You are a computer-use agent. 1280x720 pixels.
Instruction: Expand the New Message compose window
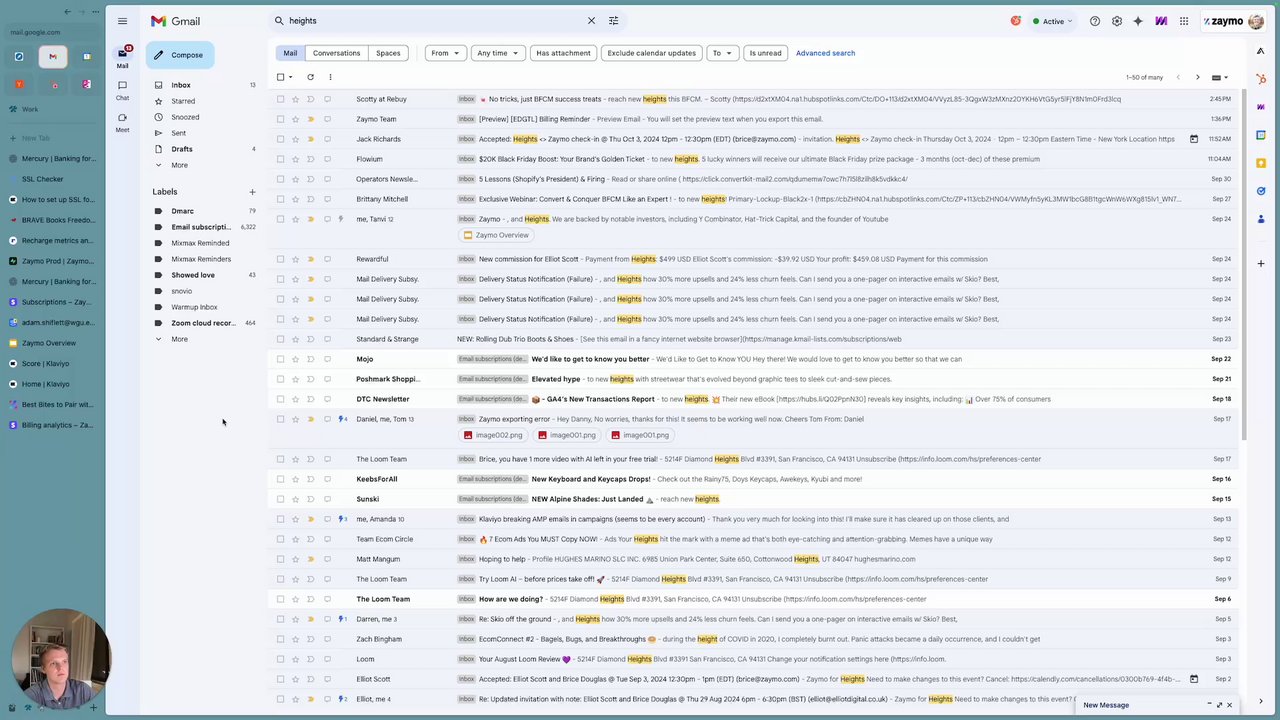(x=1219, y=705)
